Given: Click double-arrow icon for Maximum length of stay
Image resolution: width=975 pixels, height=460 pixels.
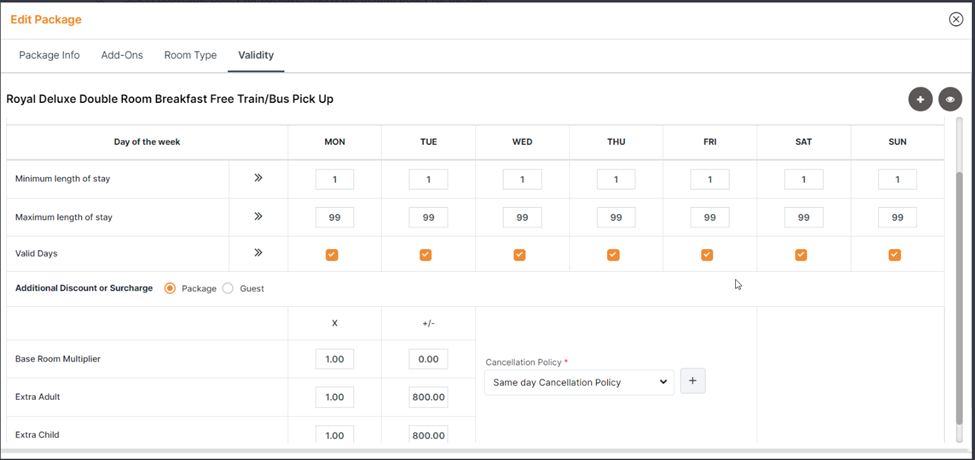Looking at the screenshot, I should (x=258, y=216).
